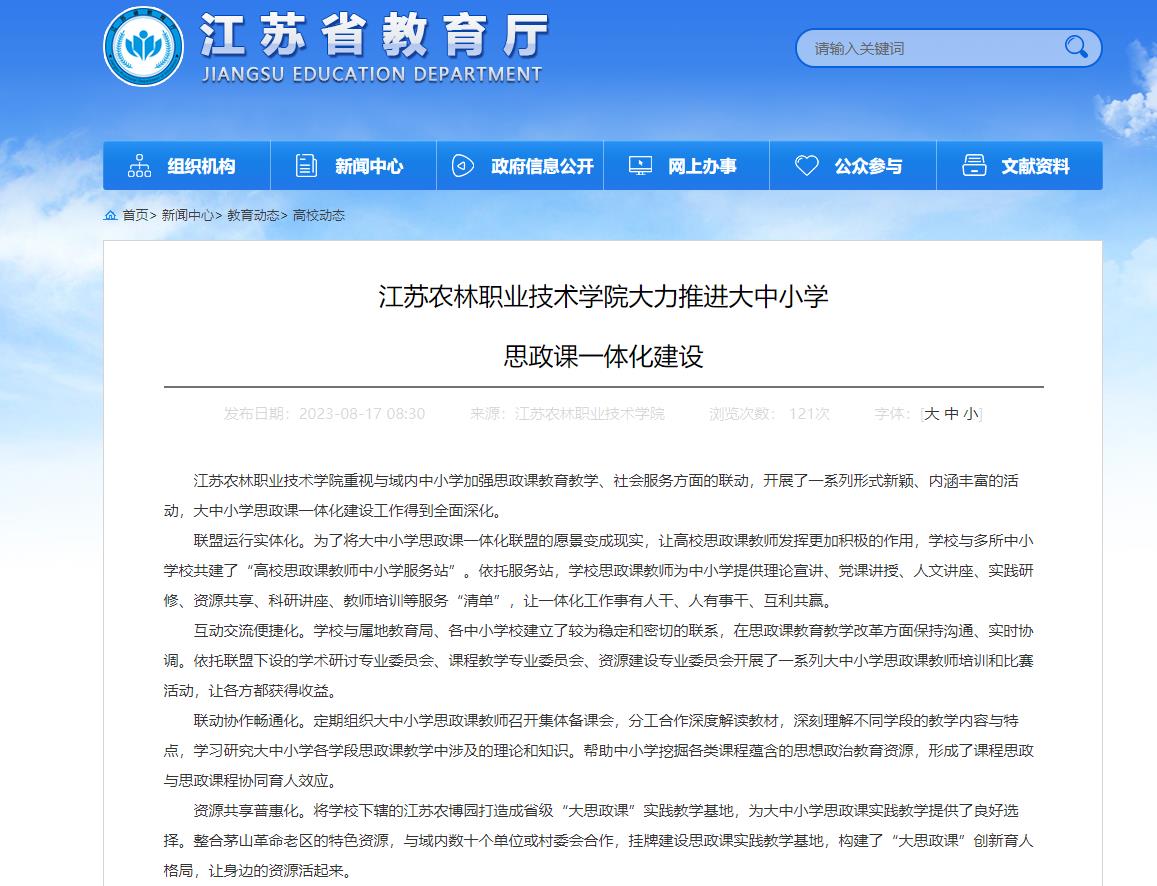Screen dimensions: 1157x886
Task: Click the 网上办事 monitor icon
Action: tap(640, 166)
